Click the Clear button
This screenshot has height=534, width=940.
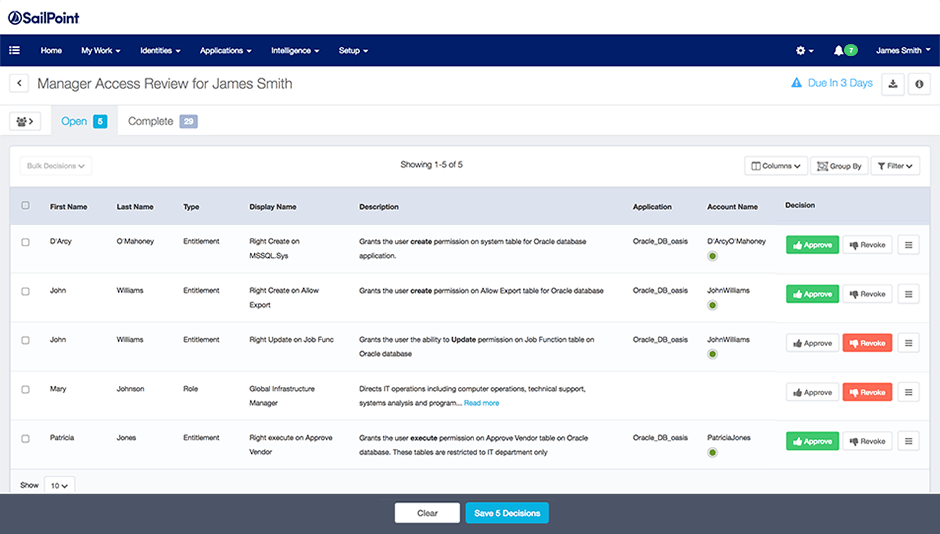point(427,513)
